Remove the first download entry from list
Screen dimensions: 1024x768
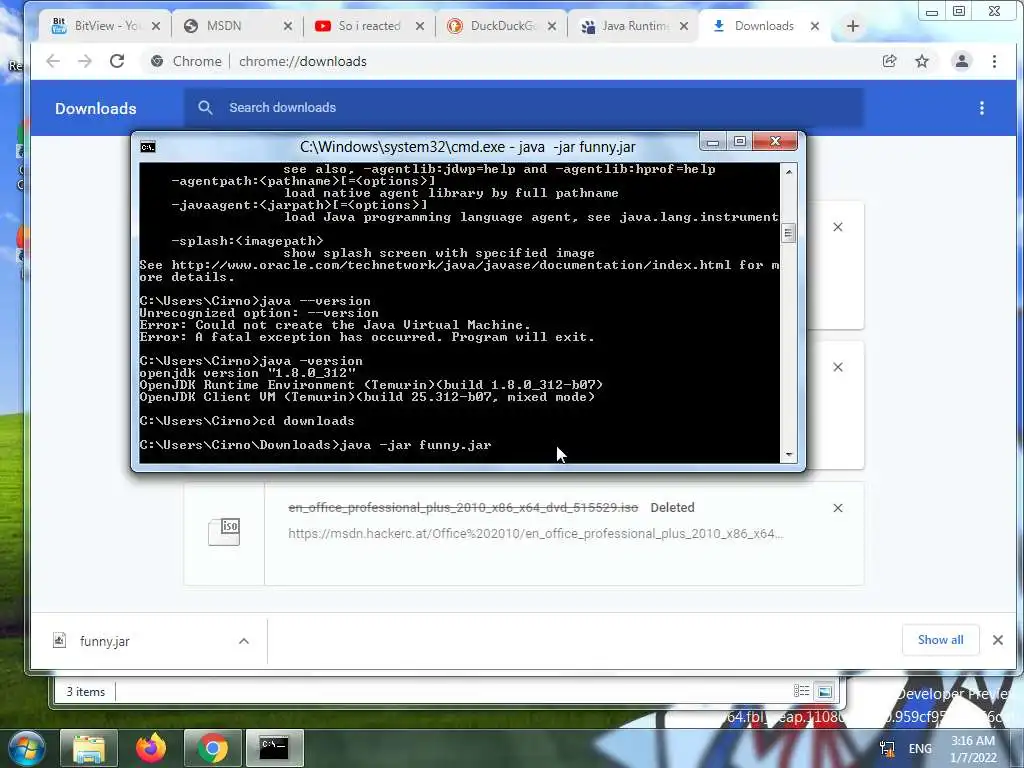click(x=838, y=227)
